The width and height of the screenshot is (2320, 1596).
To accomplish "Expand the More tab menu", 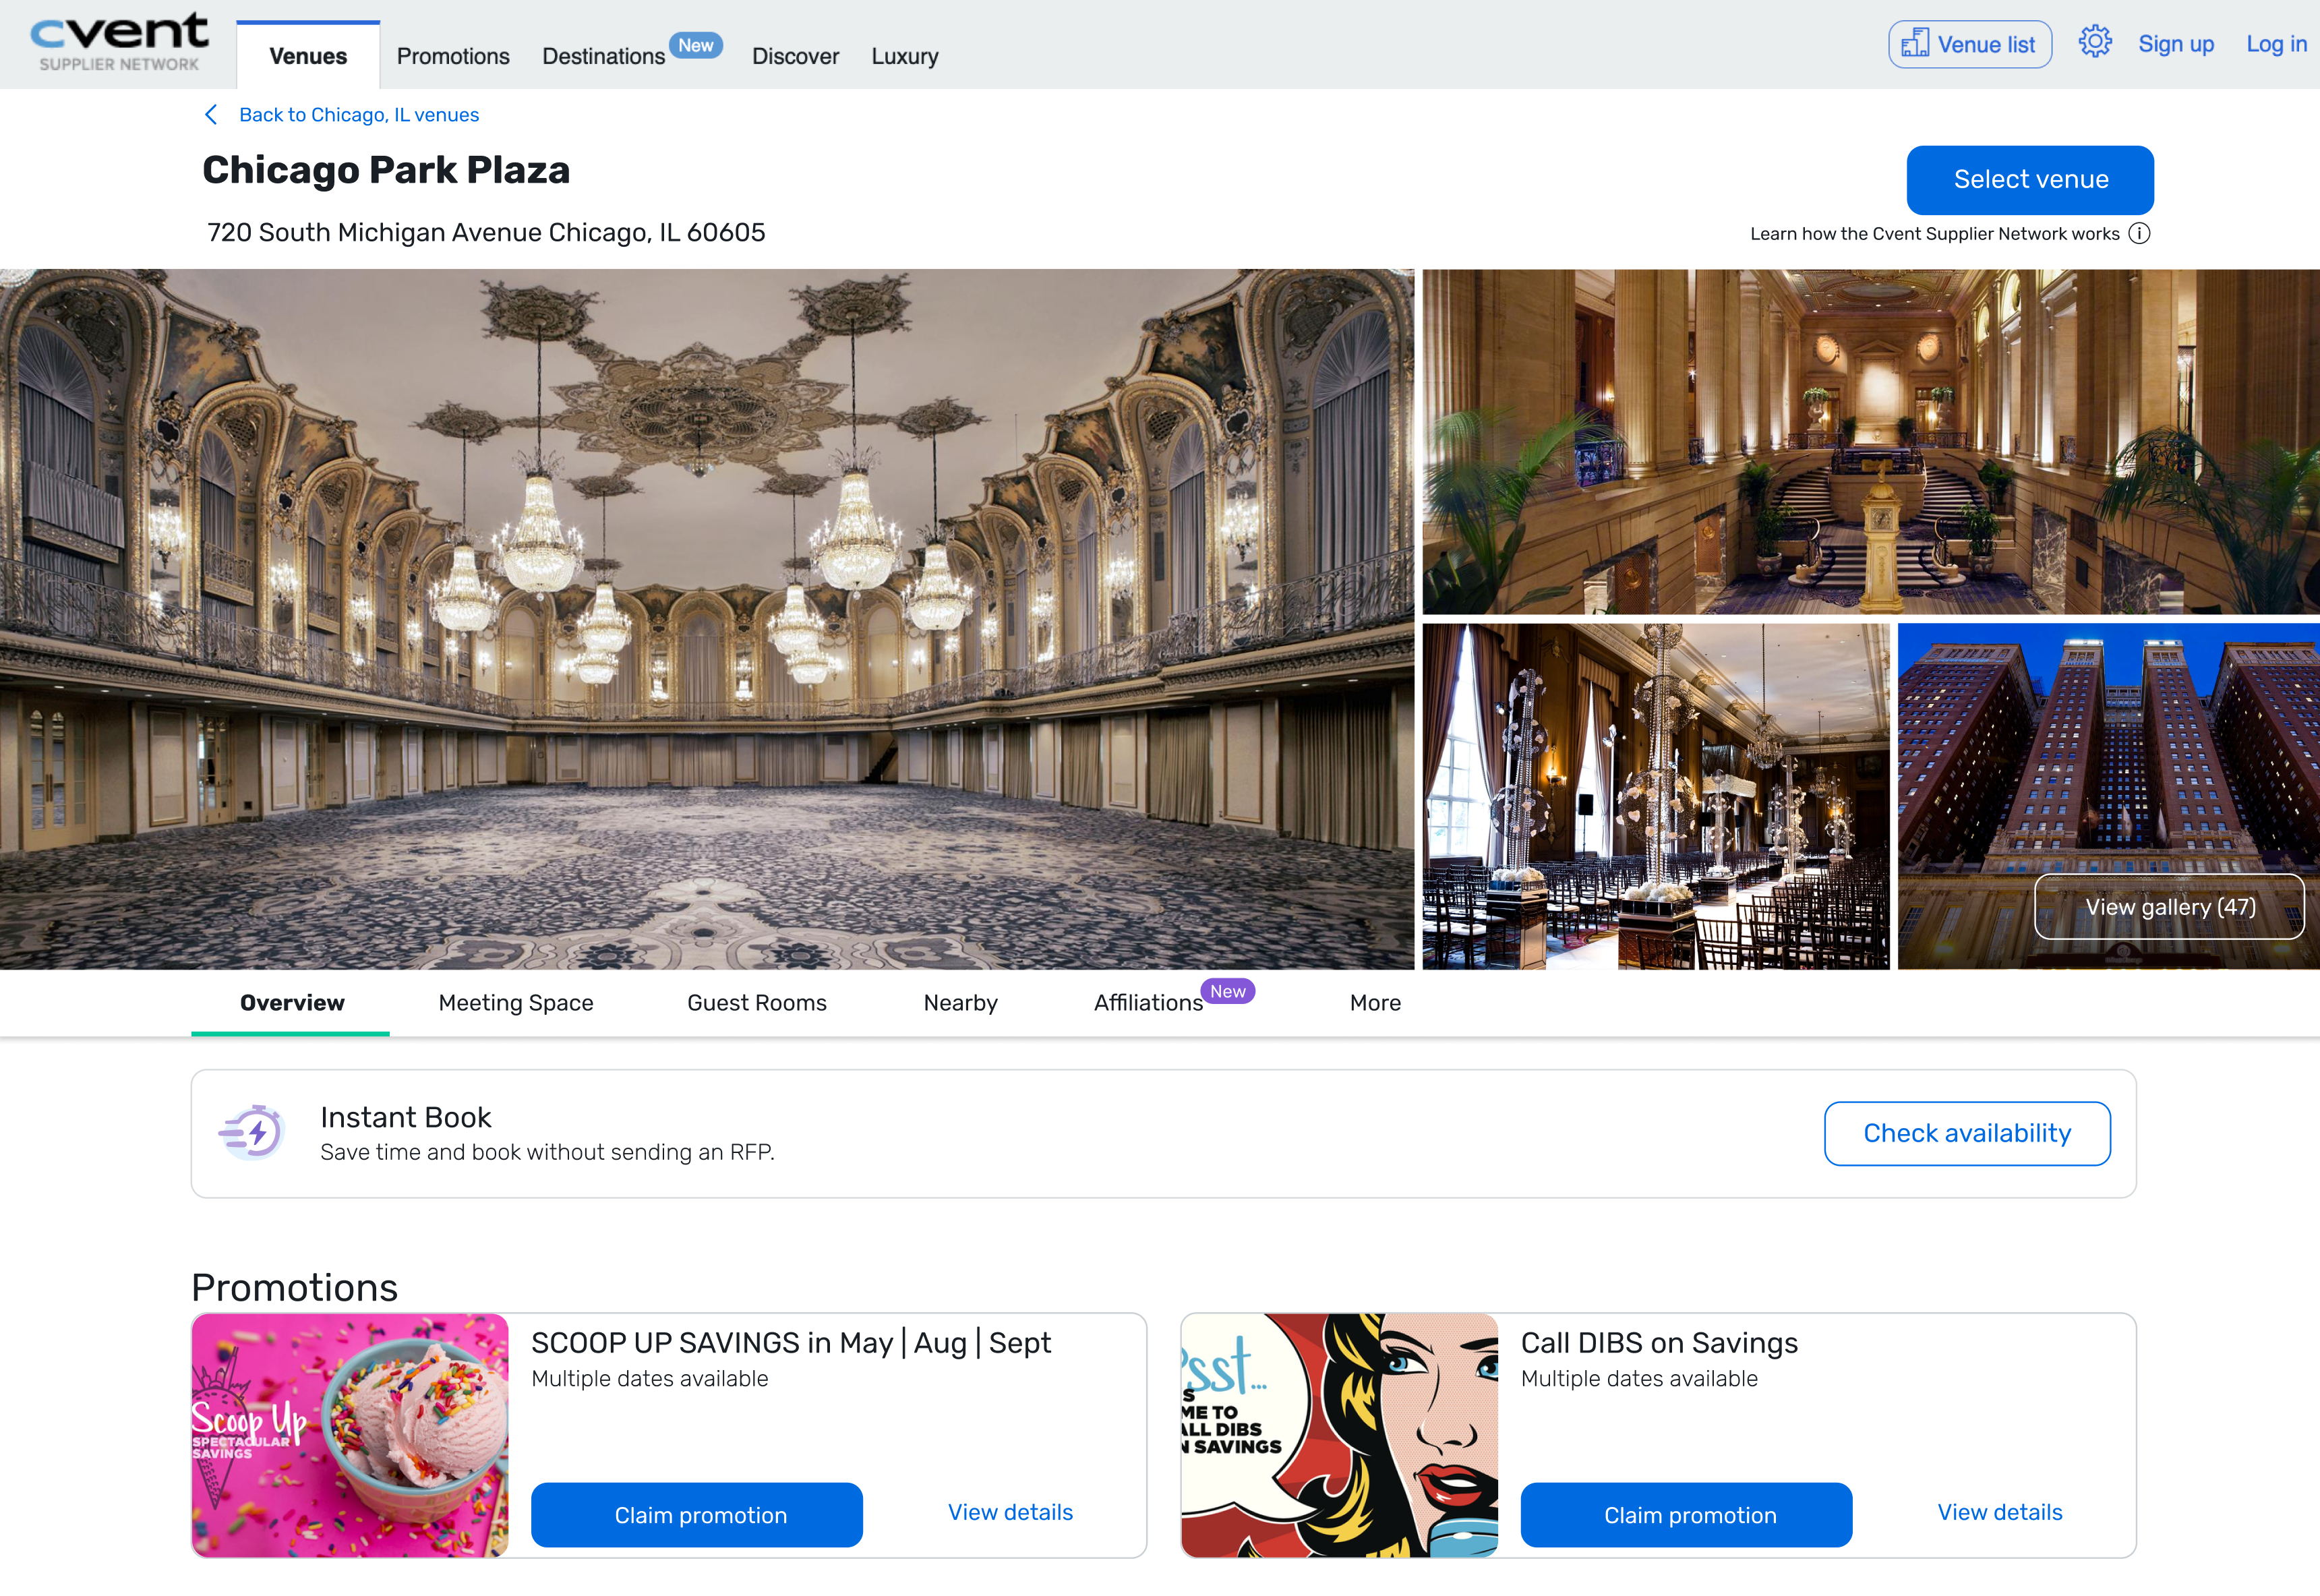I will 1375,1003.
